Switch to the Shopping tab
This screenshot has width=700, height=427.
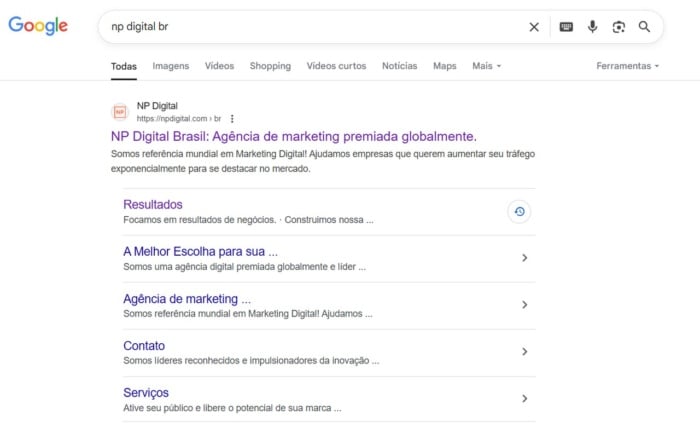coord(270,66)
